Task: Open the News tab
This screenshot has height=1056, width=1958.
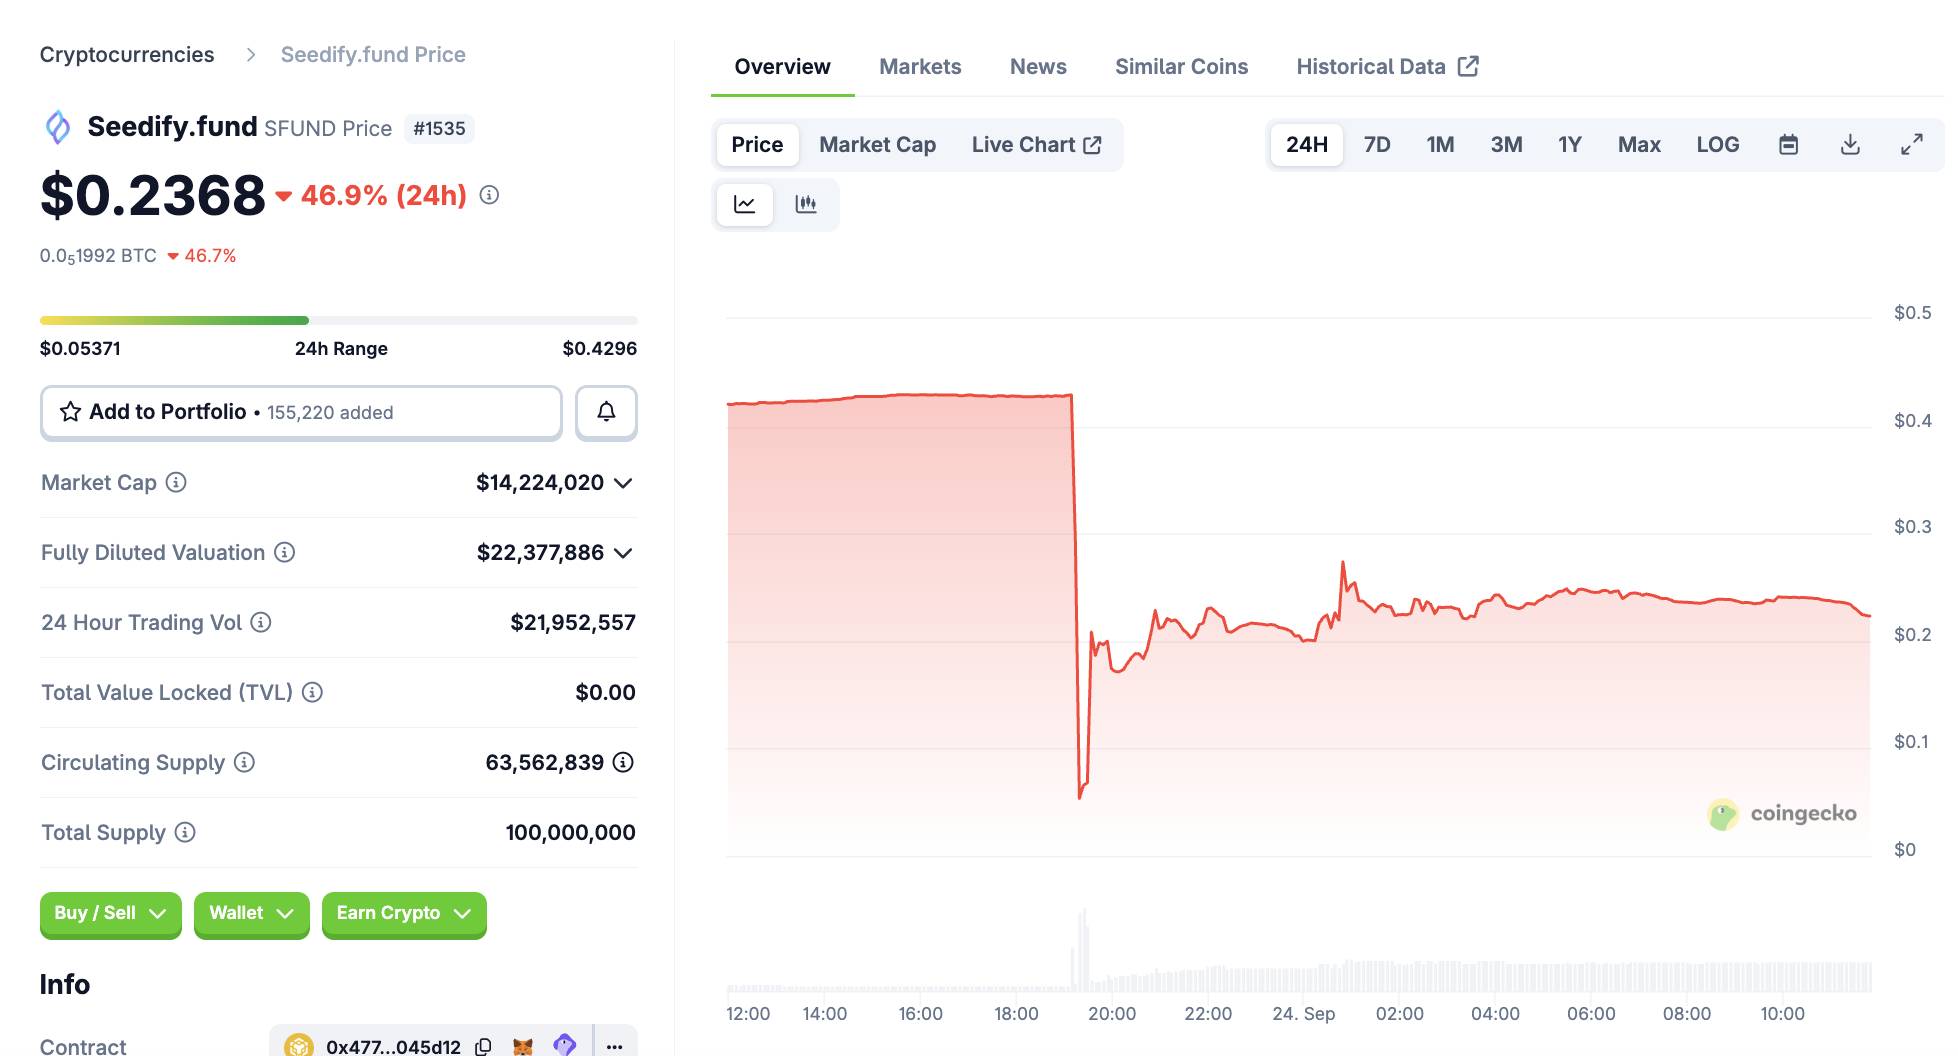Action: (x=1038, y=67)
